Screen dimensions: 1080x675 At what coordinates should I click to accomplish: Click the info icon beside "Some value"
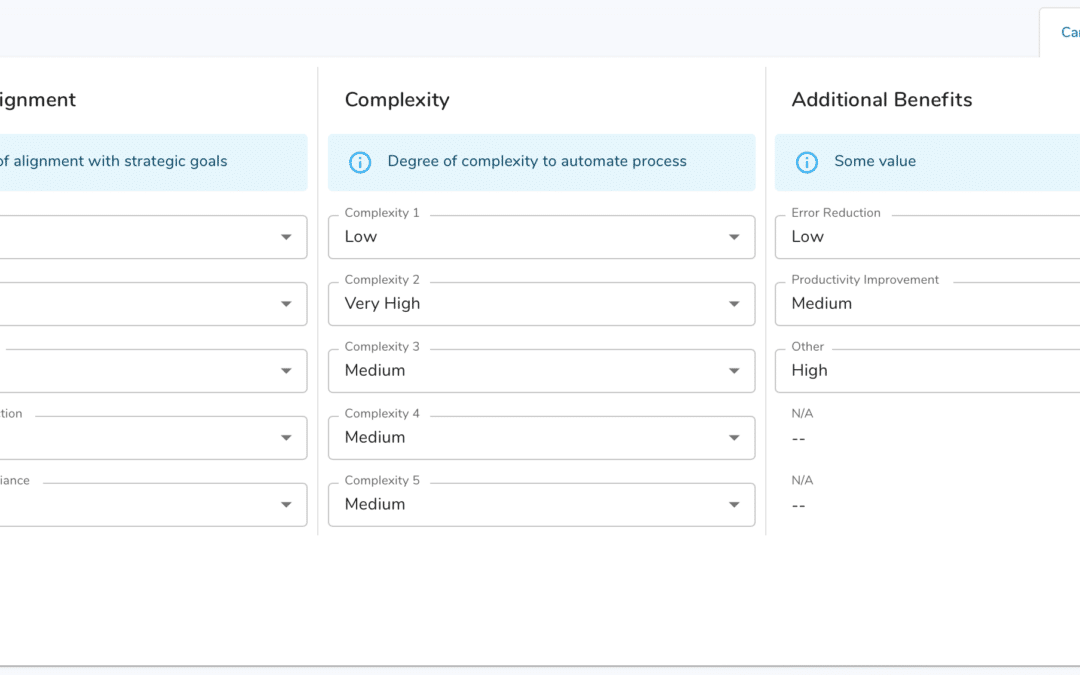tap(806, 162)
